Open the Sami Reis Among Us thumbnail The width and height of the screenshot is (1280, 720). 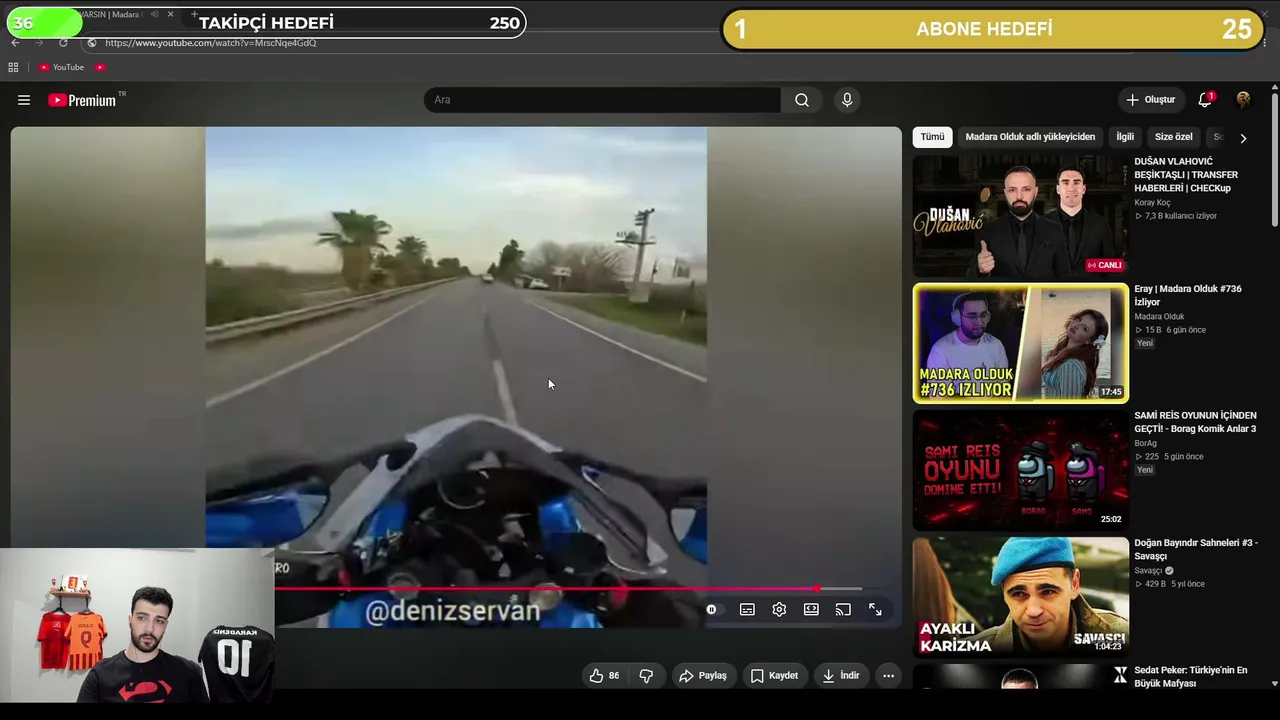pyautogui.click(x=1020, y=470)
